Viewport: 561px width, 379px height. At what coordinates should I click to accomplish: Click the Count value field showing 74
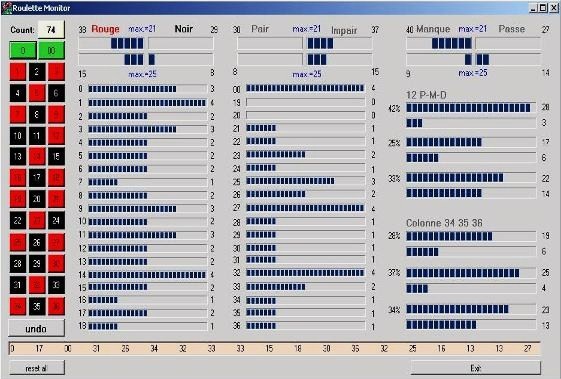pos(51,29)
